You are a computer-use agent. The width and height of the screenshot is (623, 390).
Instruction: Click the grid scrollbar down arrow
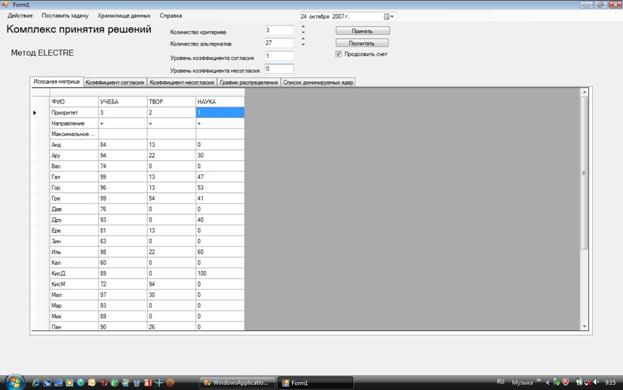pyautogui.click(x=584, y=326)
